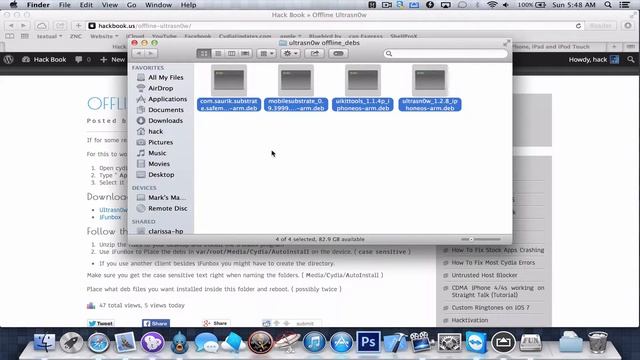Open the Hacktivation link
Image resolution: width=640 pixels, height=360 pixels.
coord(469,320)
